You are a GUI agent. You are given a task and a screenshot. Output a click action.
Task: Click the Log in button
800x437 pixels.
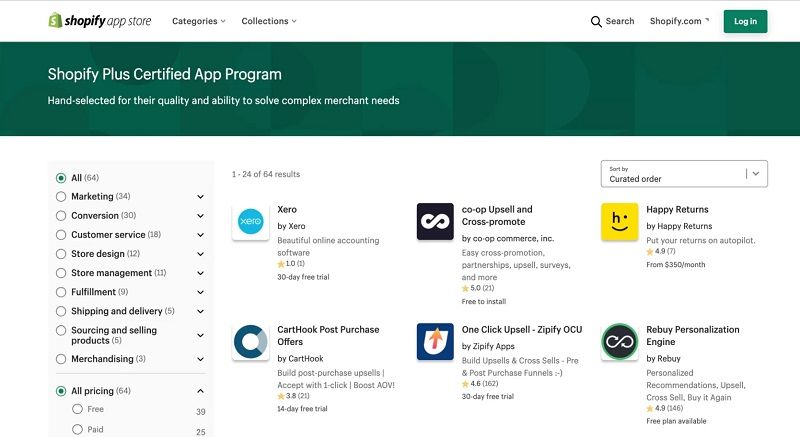[x=745, y=21]
